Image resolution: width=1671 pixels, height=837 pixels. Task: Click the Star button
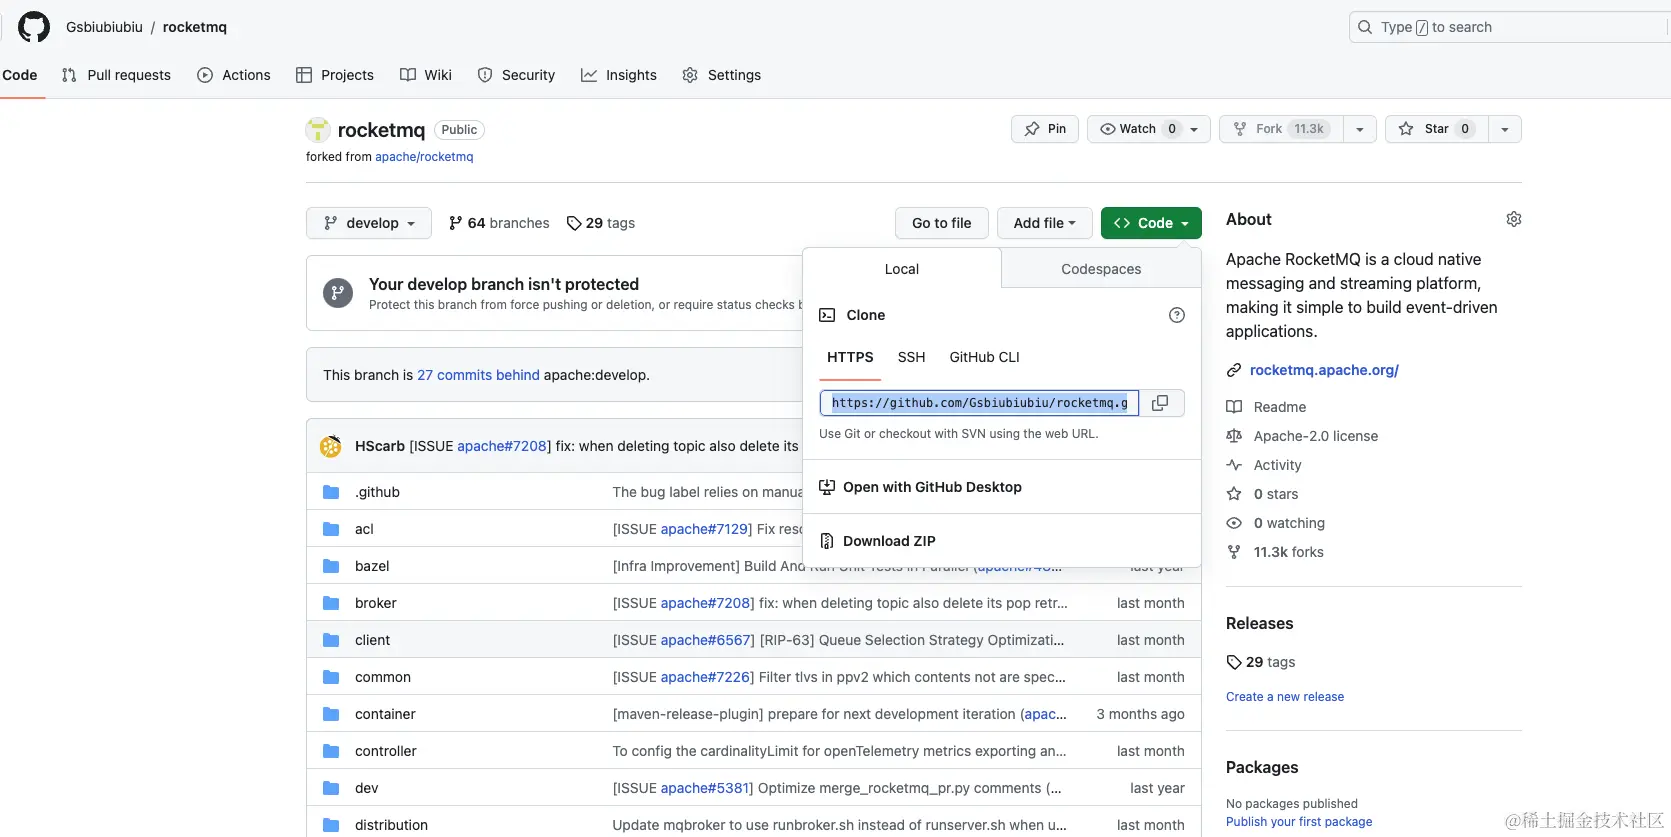(x=1436, y=129)
